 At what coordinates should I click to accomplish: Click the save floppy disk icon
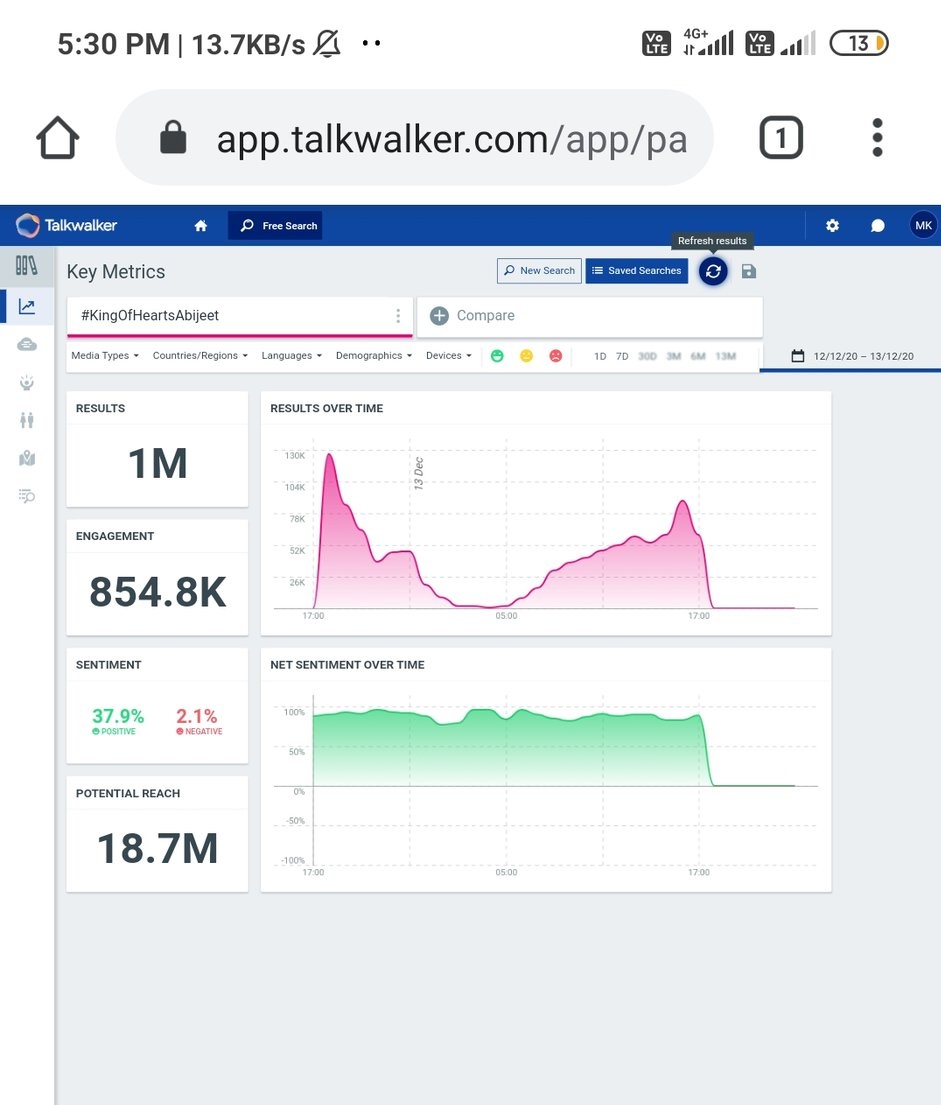coord(749,271)
